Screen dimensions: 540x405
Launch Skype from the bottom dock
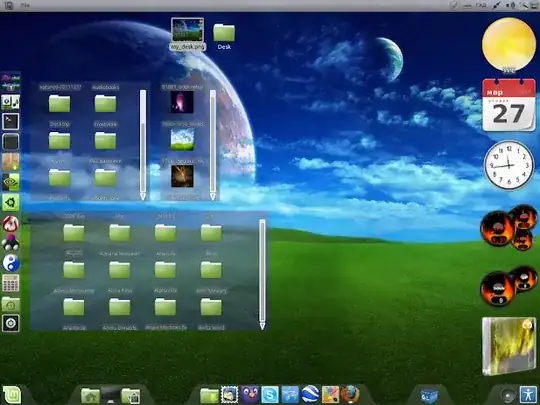point(270,395)
